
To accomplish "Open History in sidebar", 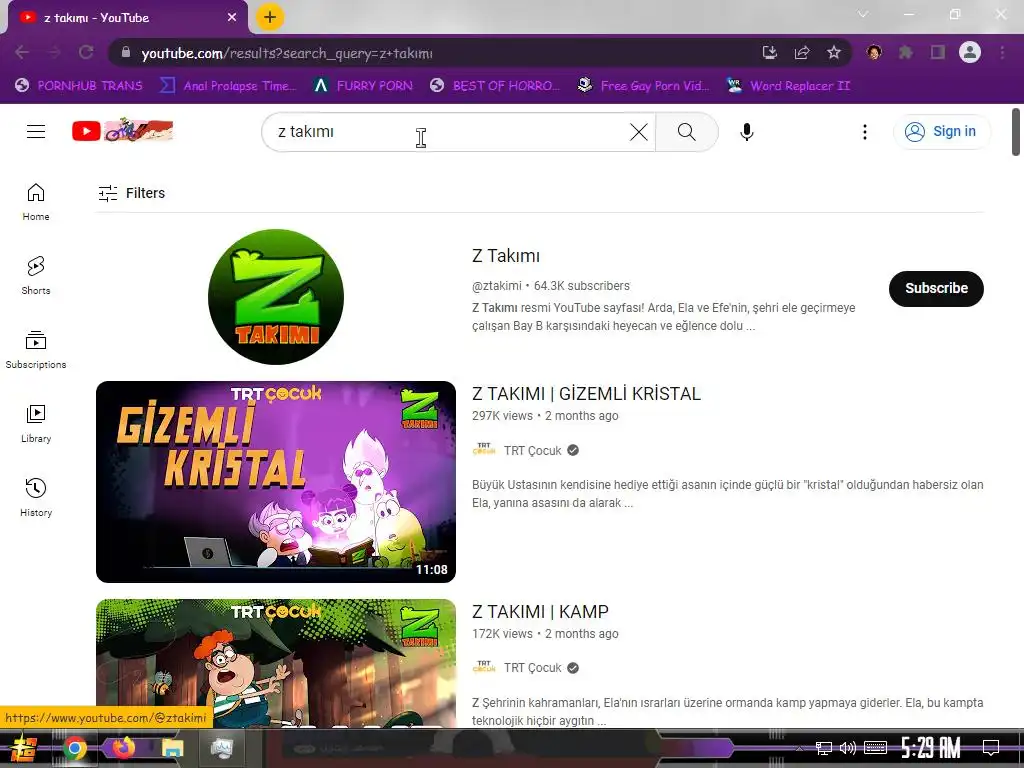I will 36,498.
